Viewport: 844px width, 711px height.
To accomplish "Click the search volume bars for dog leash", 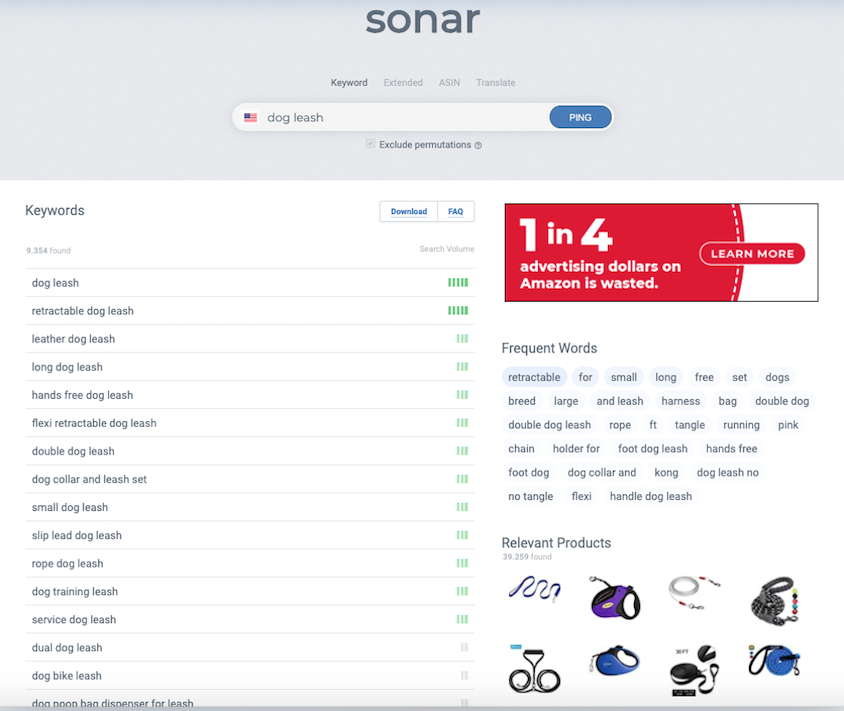I will point(458,283).
